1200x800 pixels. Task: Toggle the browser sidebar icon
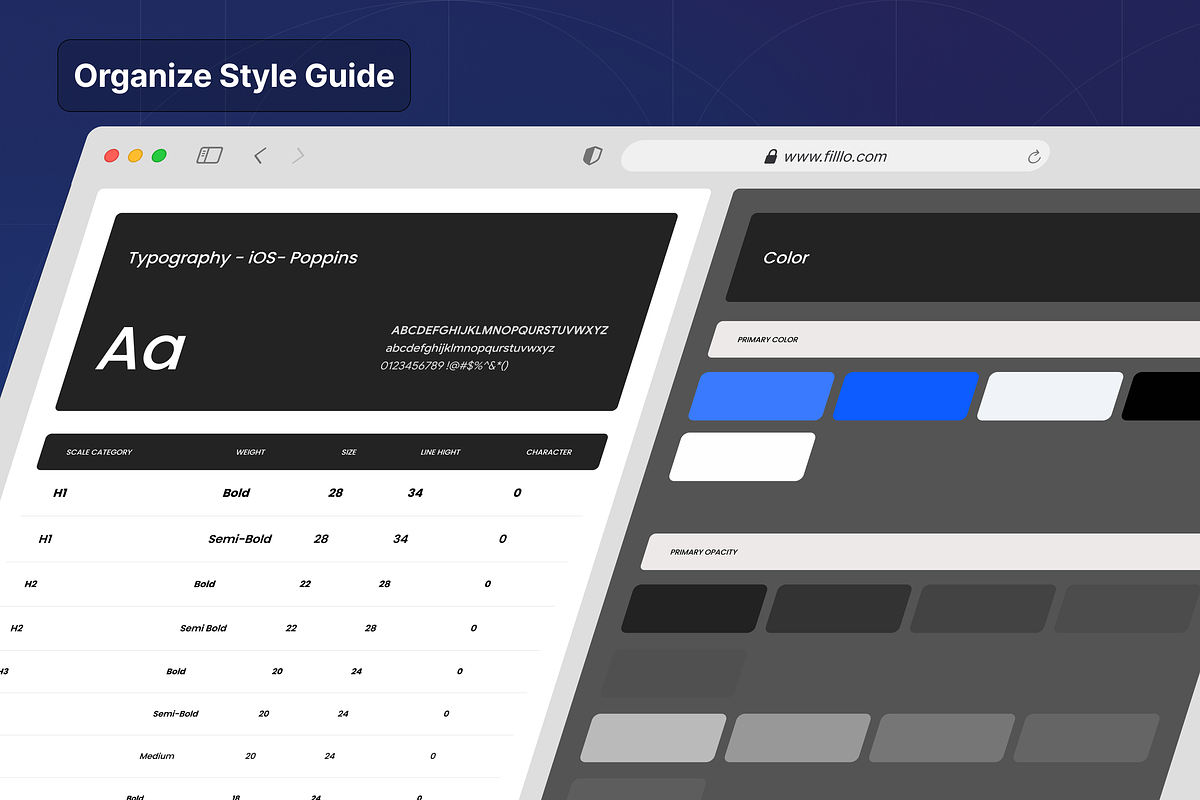209,156
